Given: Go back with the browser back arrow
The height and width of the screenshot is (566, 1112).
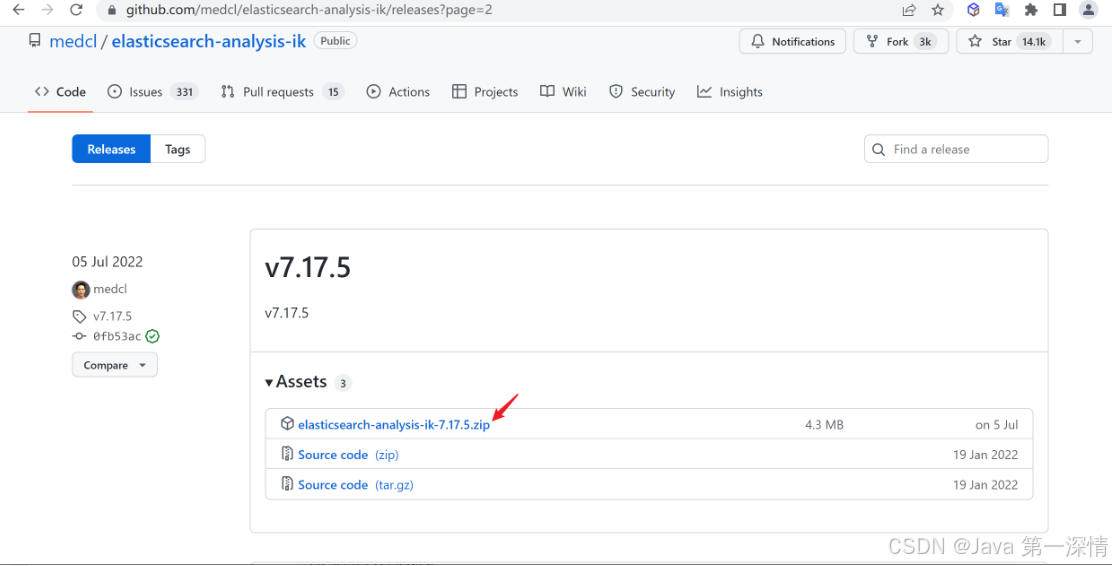Looking at the screenshot, I should click(x=18, y=10).
